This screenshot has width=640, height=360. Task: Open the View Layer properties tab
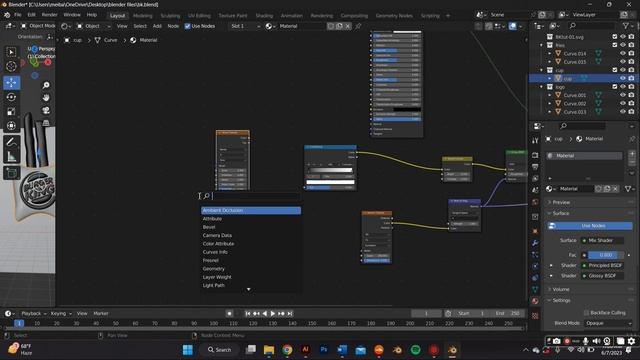coord(535,178)
